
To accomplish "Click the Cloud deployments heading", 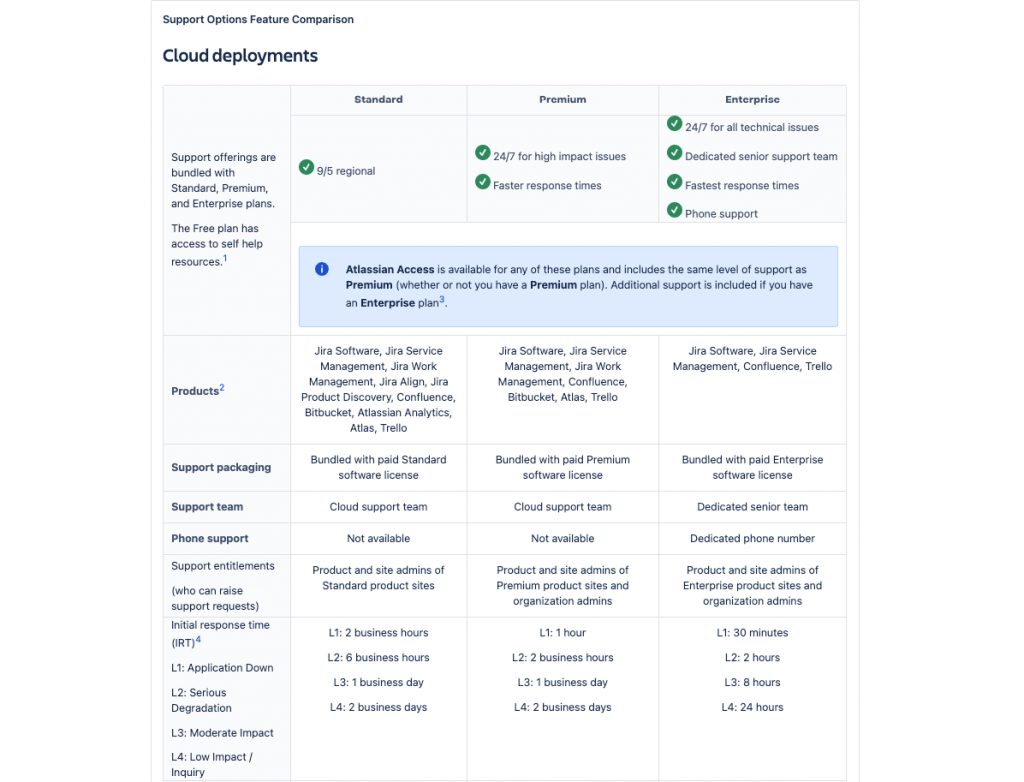I will (x=240, y=56).
